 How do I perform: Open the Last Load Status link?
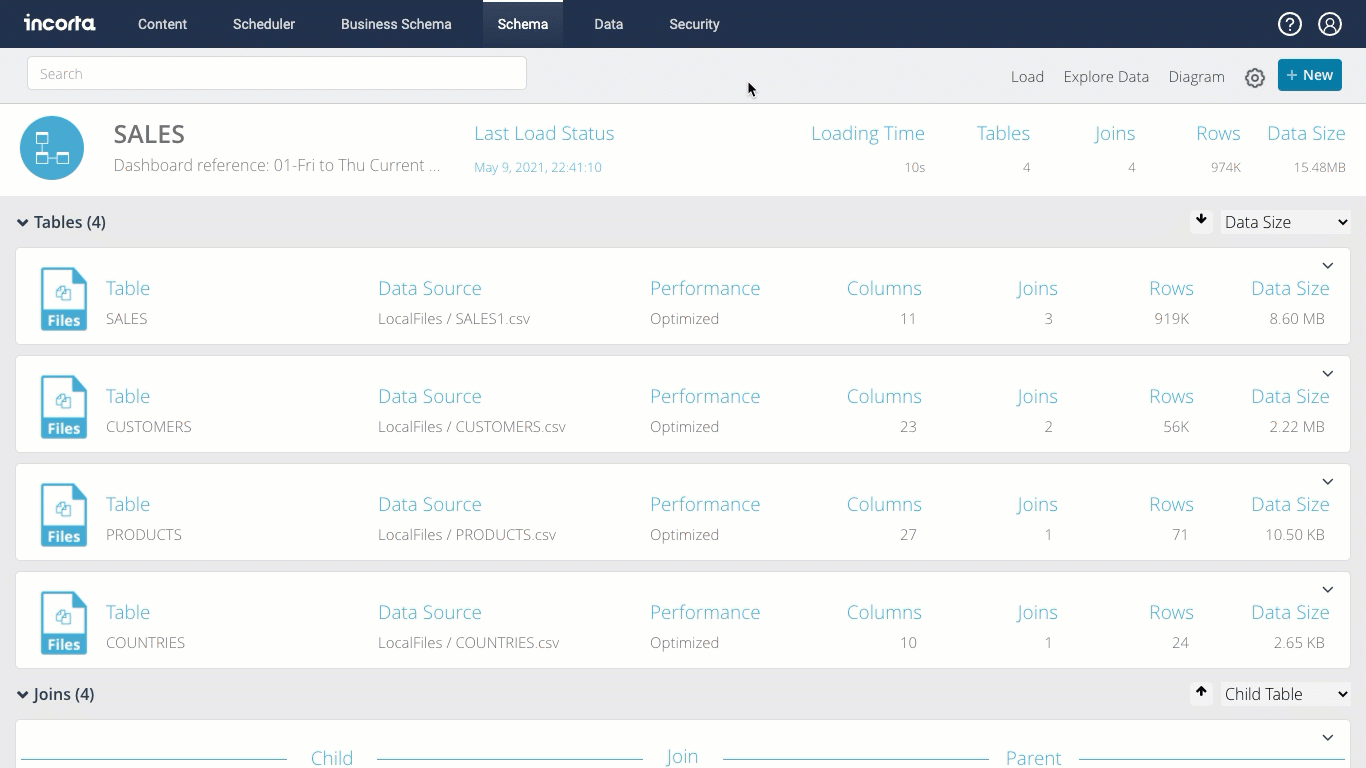pyautogui.click(x=544, y=134)
